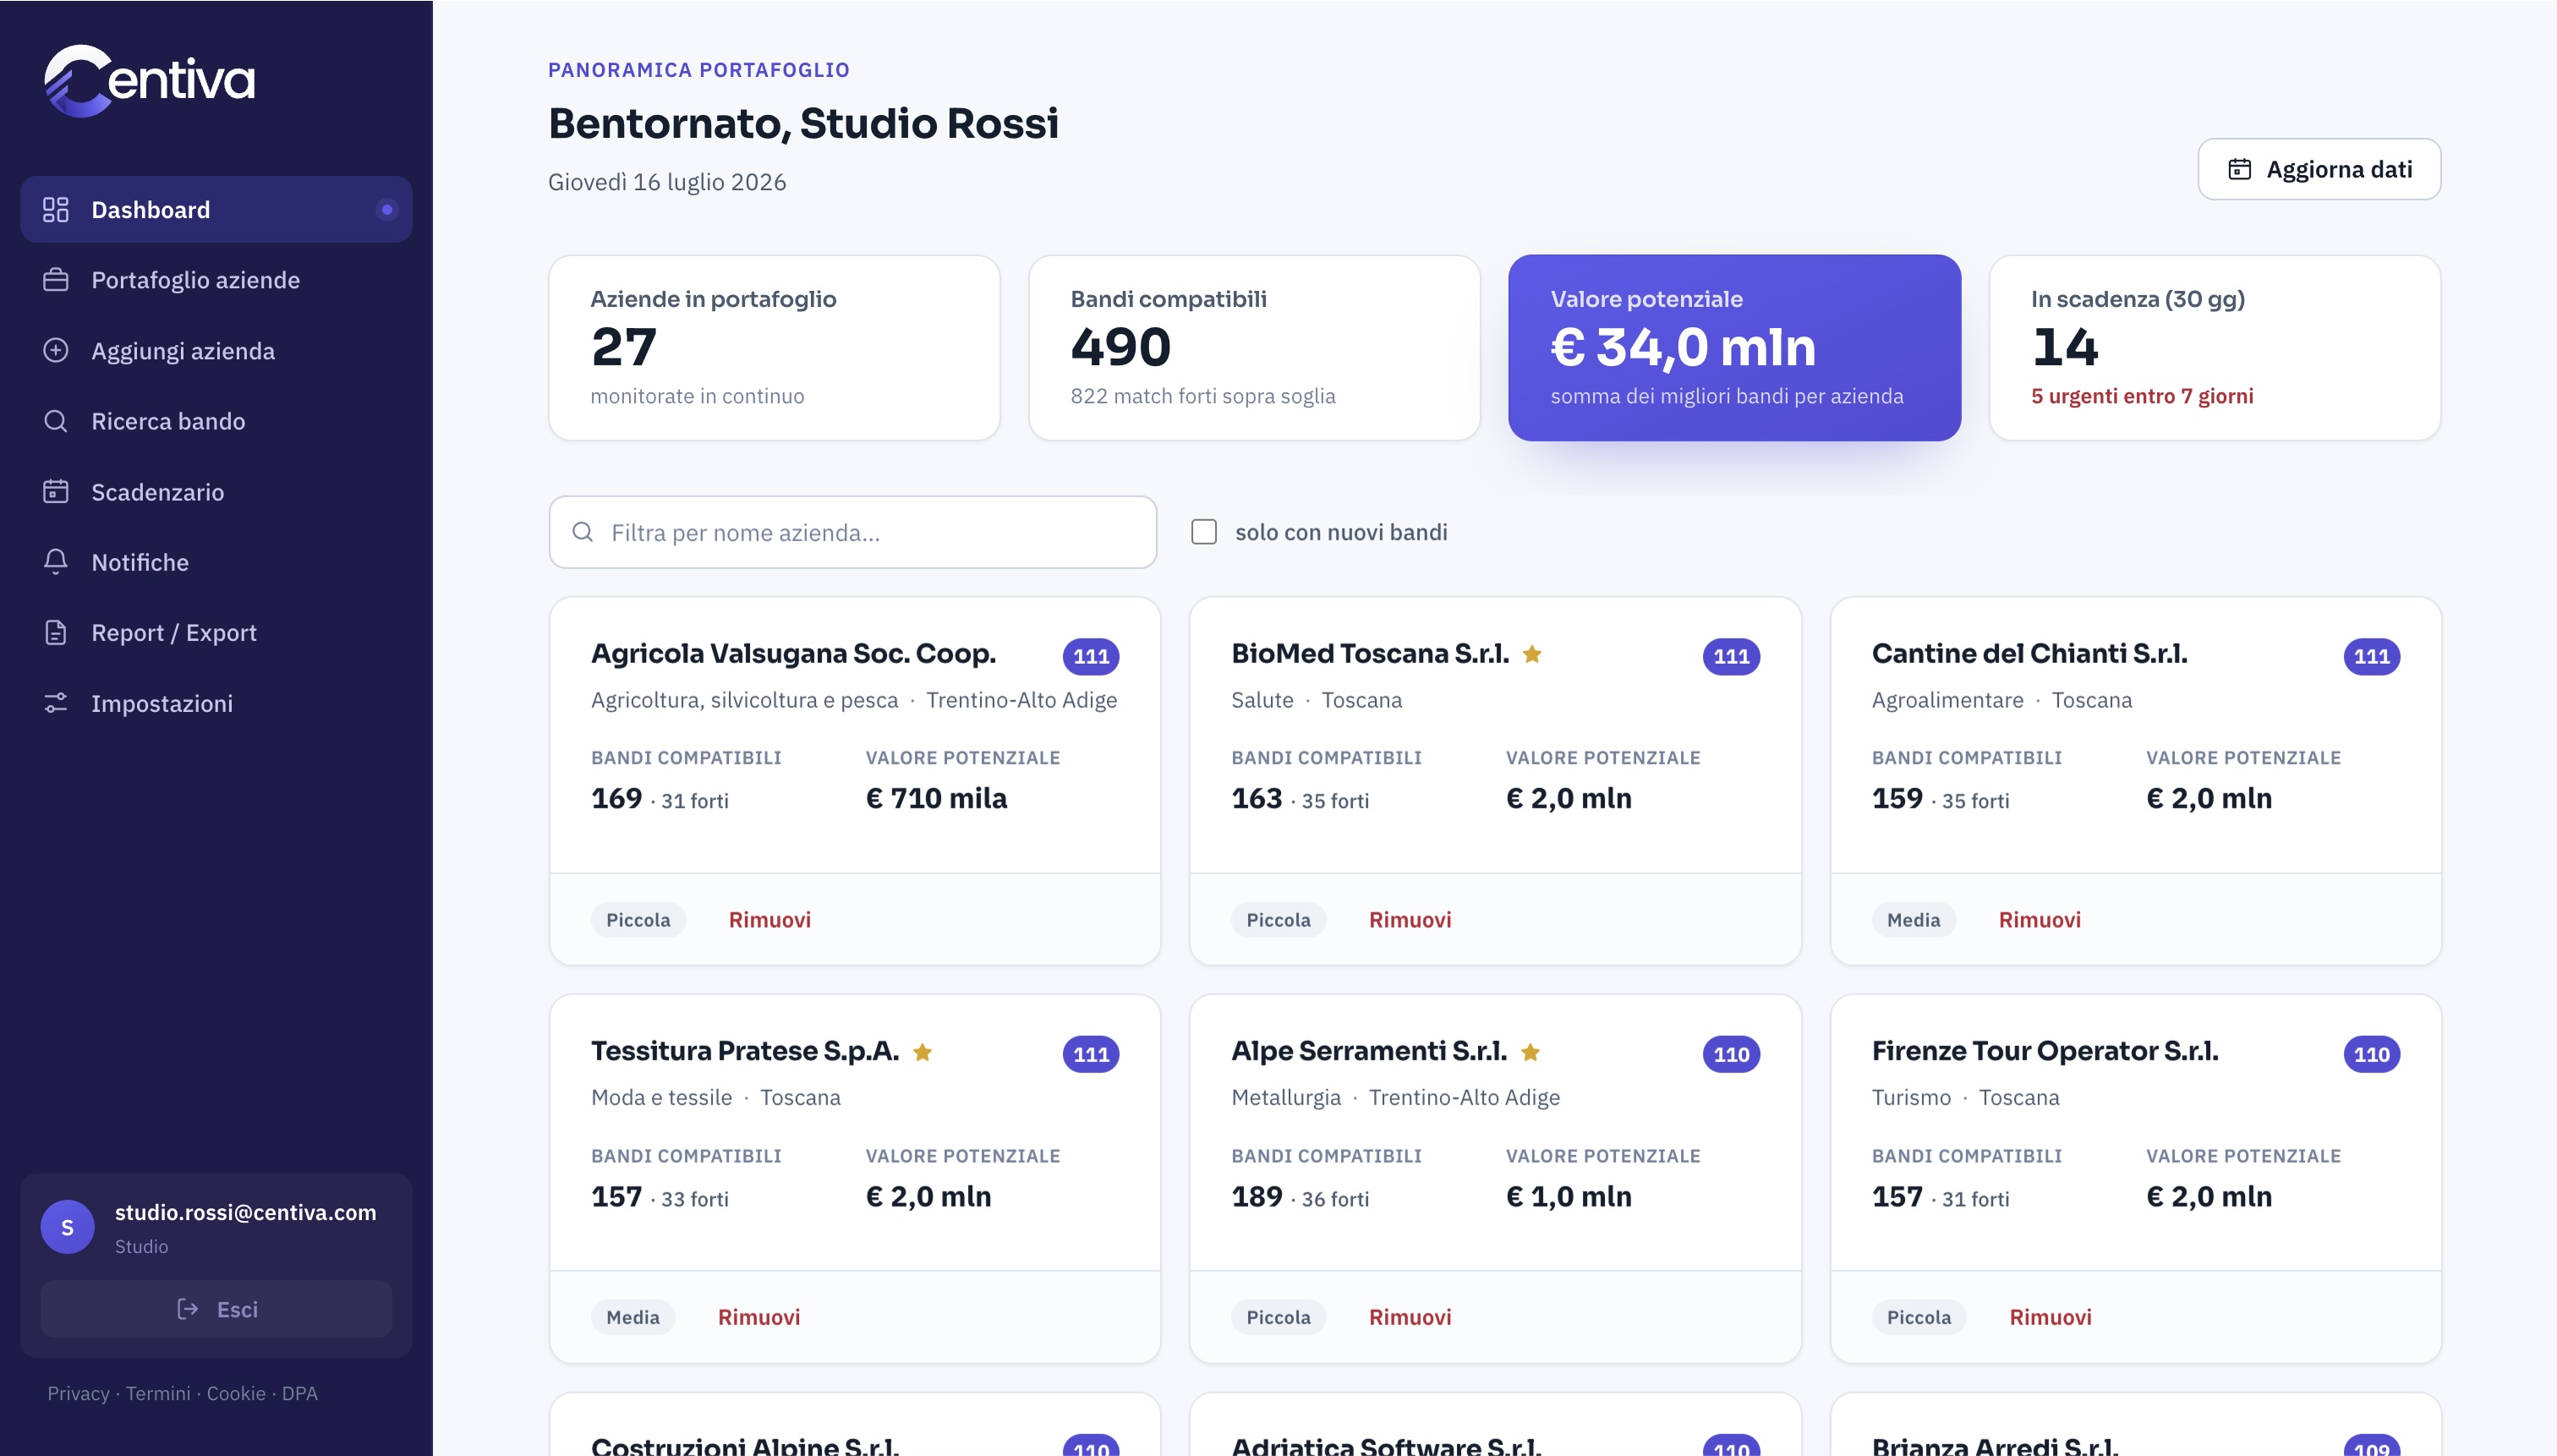Click the Notifiche bell icon
Screen dimensions: 2557x1456
[x=56, y=562]
